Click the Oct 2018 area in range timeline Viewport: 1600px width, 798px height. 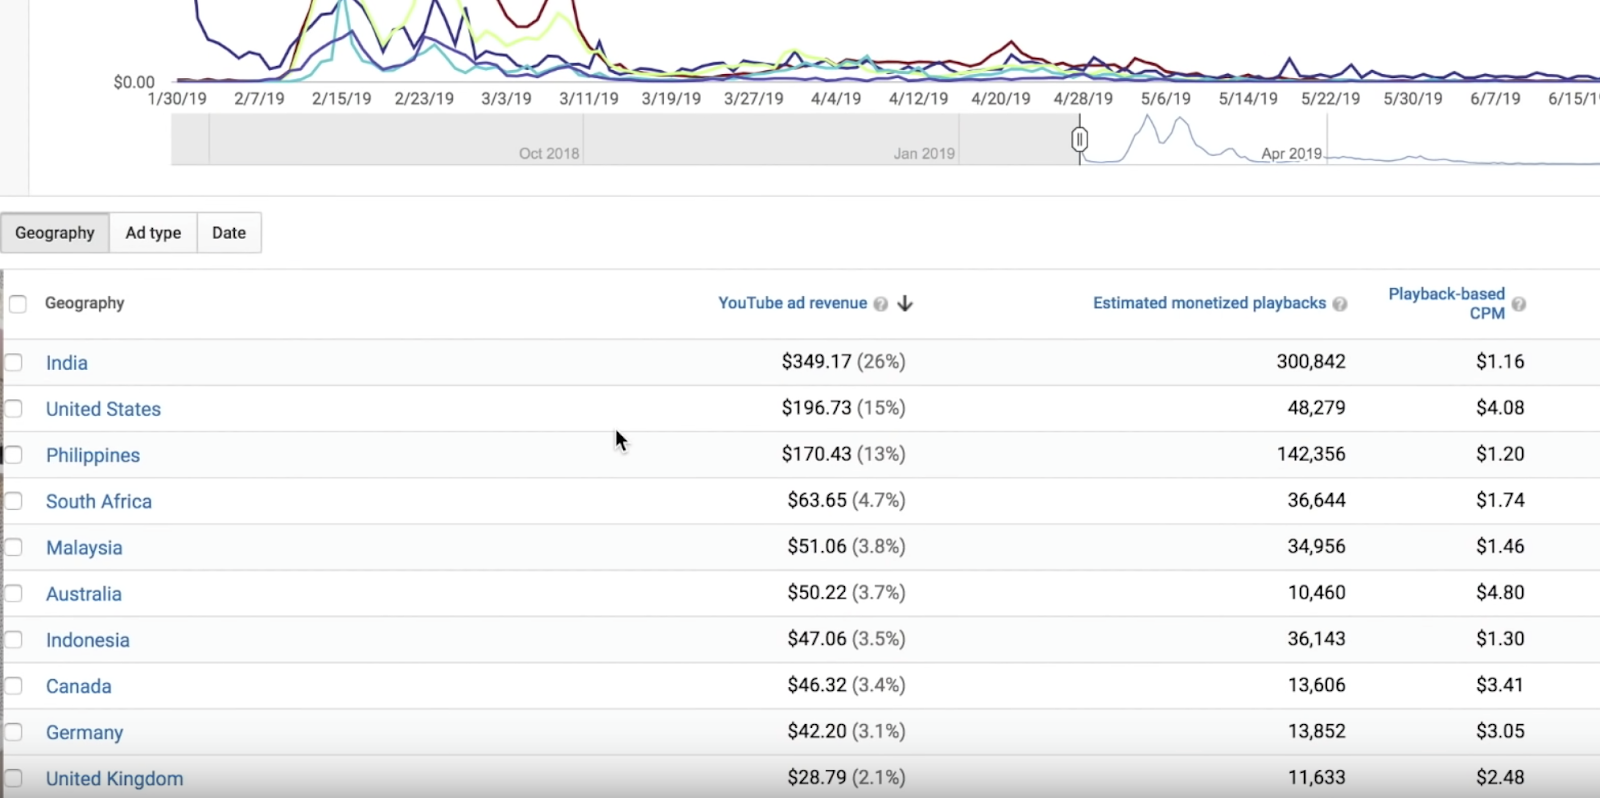tap(549, 153)
